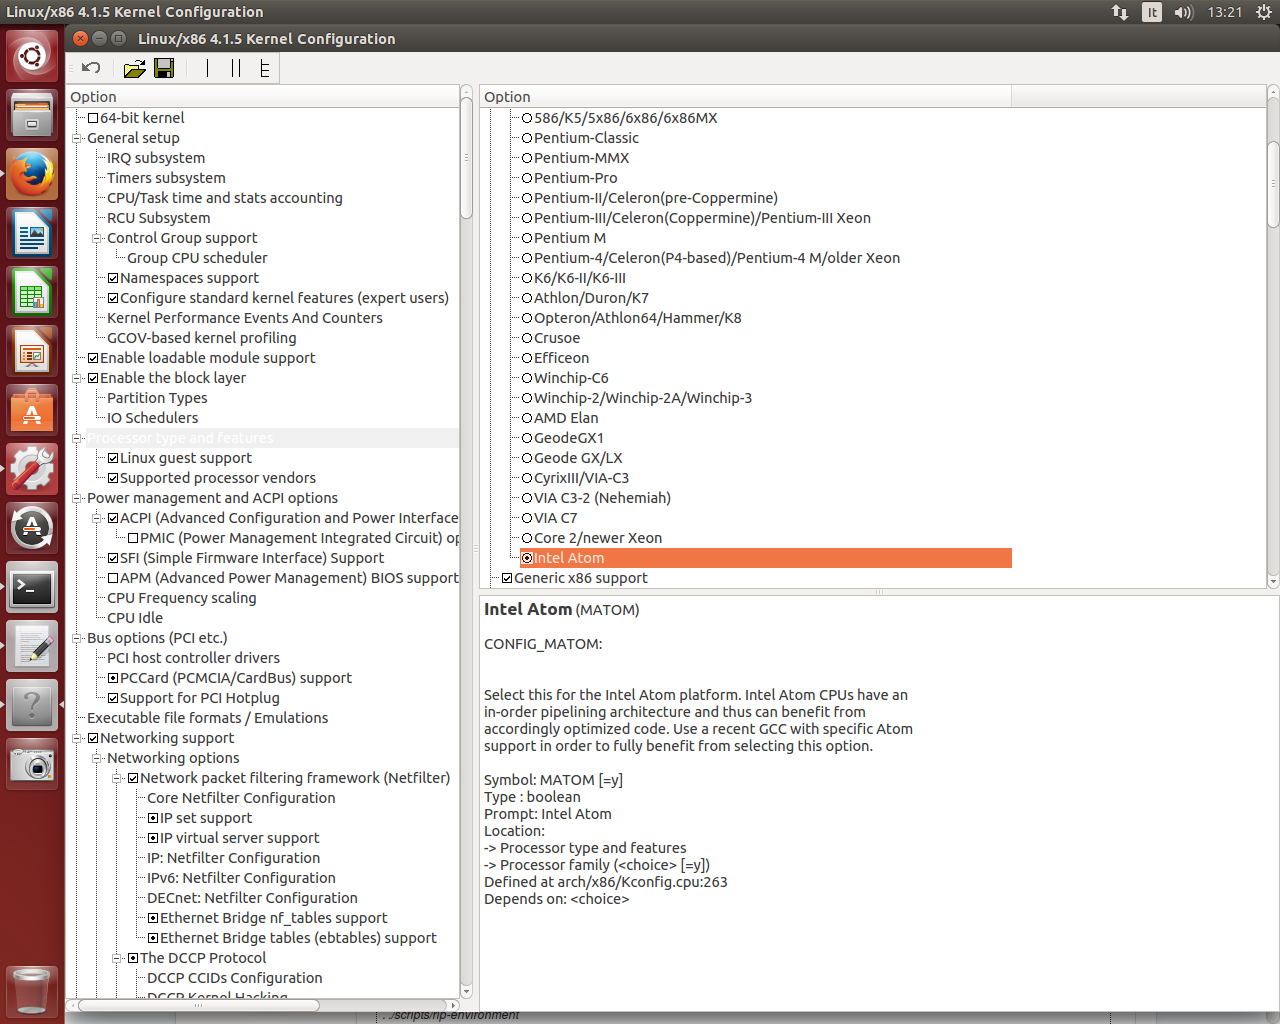Viewport: 1280px width, 1024px height.
Task: Toggle Linux guest support checkbox
Action: point(113,458)
